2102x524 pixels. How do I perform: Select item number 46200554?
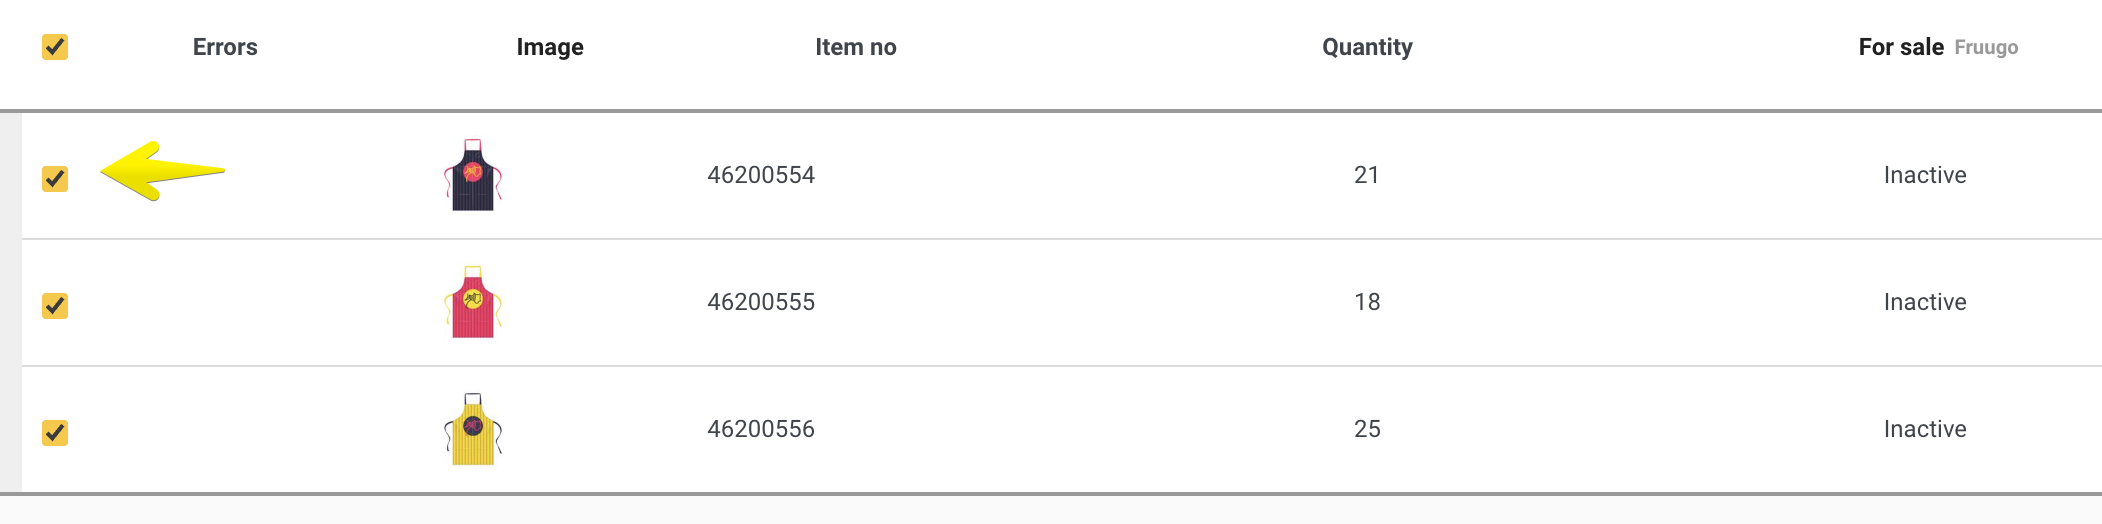[x=761, y=175]
